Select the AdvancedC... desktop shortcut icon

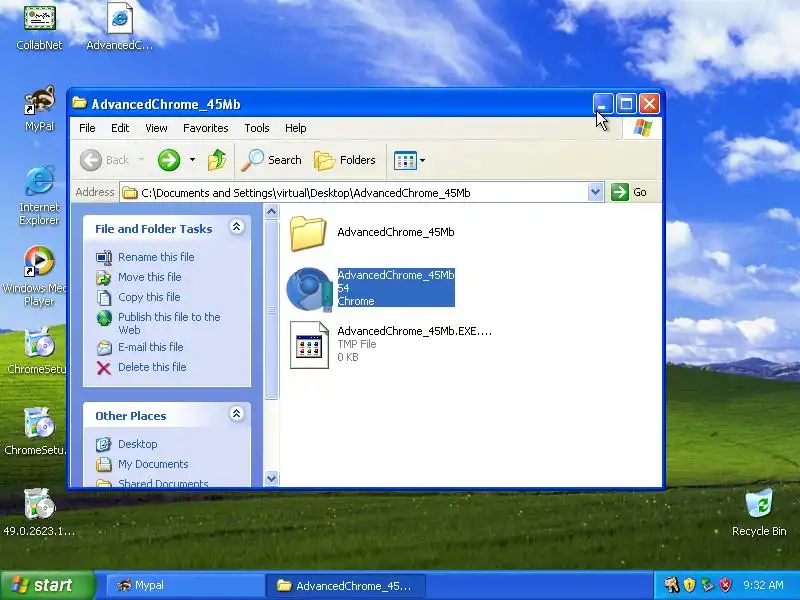120,19
